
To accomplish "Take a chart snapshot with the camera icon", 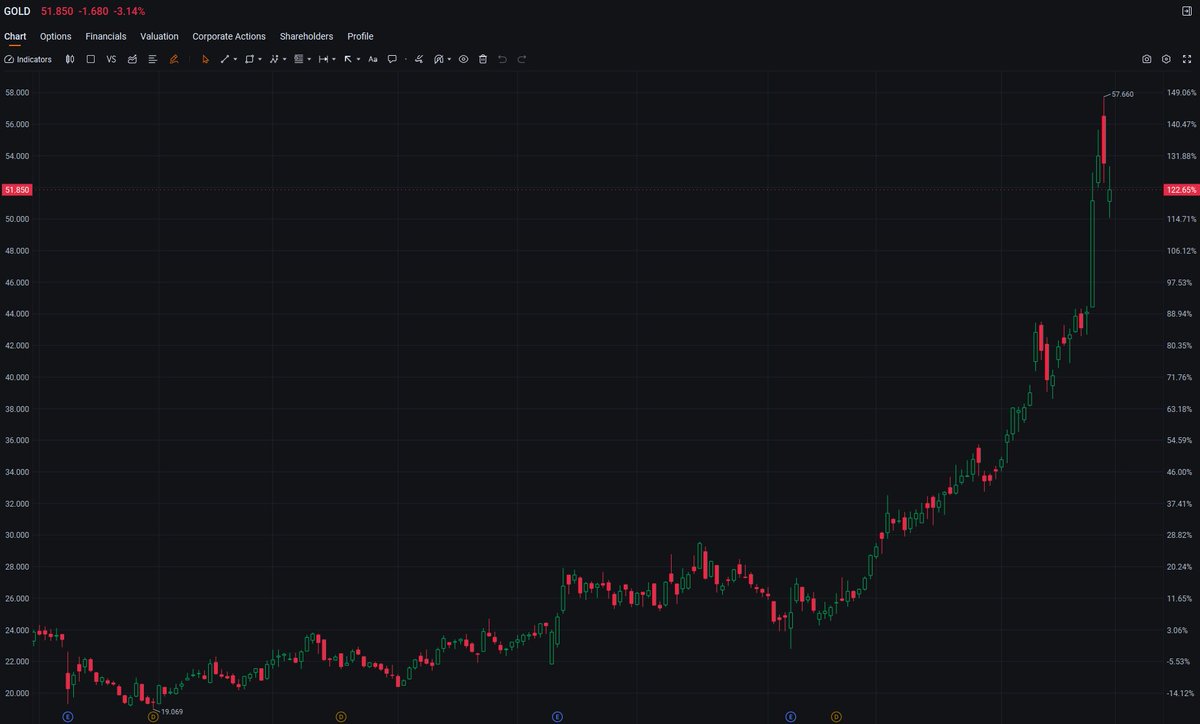I will (1147, 59).
